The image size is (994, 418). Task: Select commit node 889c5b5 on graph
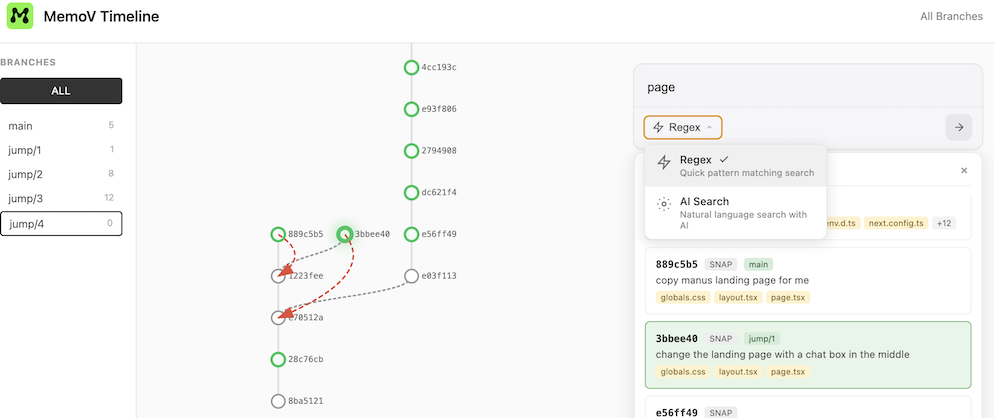point(278,234)
